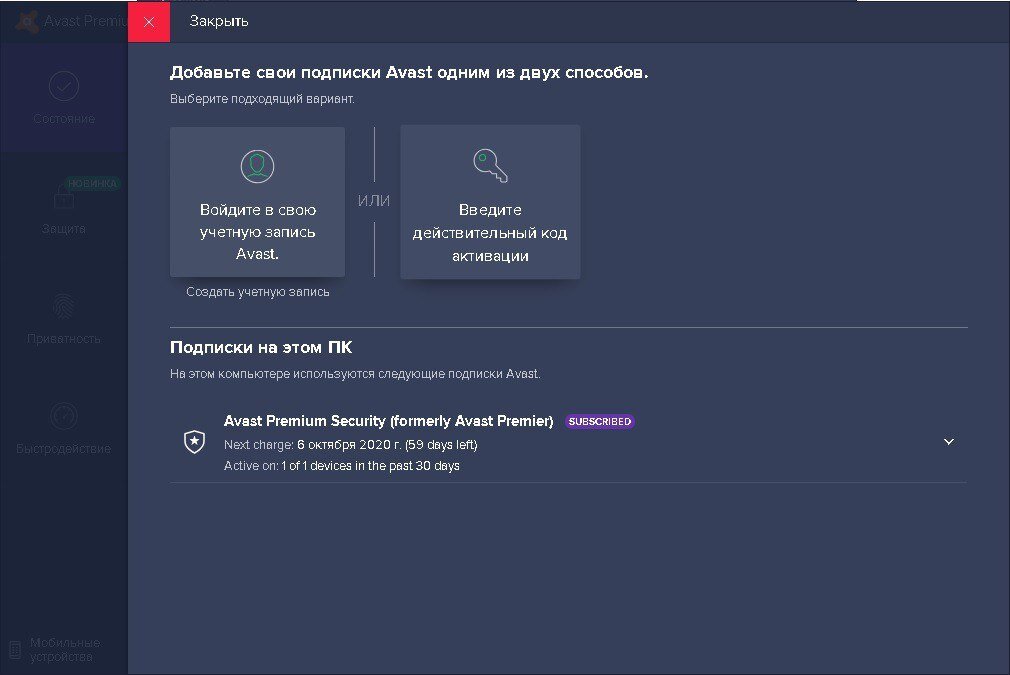The image size is (1010, 675).
Task: Select the activation code entry card
Action: (490, 202)
